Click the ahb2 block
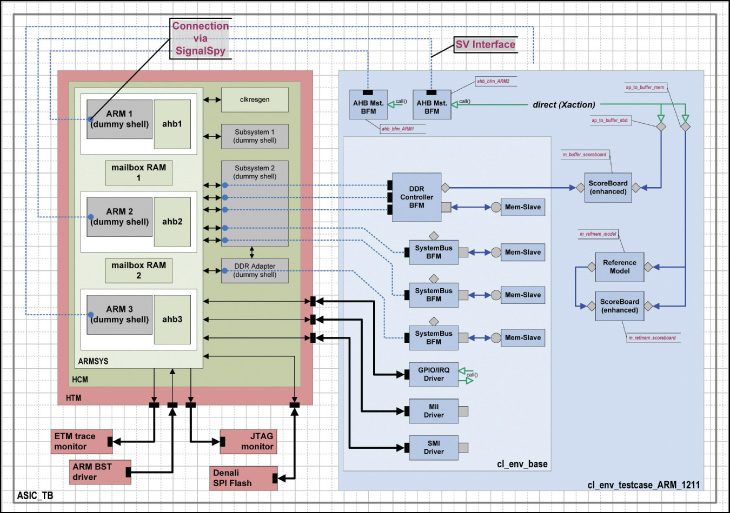The image size is (730, 513). pyautogui.click(x=172, y=222)
